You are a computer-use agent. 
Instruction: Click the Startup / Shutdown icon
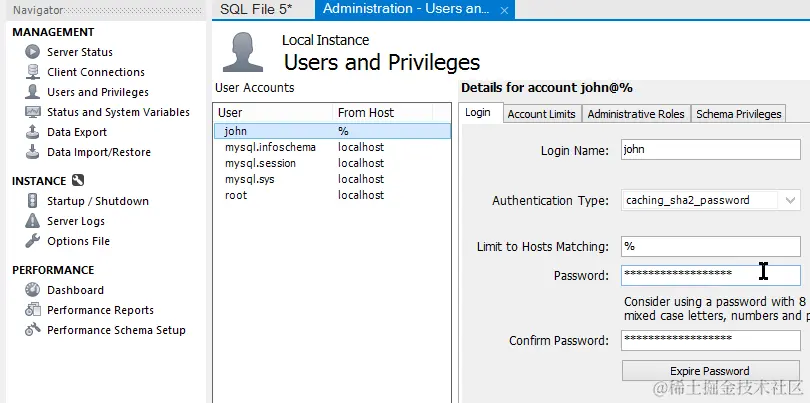(32, 201)
